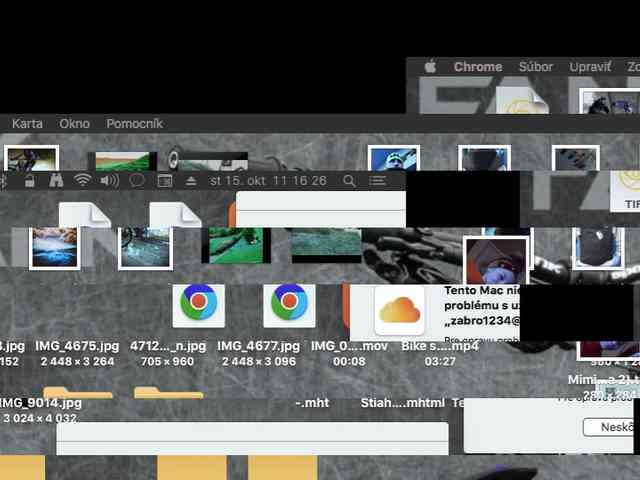Viewport: 640px width, 480px height.
Task: Click the lock icon in menu bar
Action: (30, 181)
